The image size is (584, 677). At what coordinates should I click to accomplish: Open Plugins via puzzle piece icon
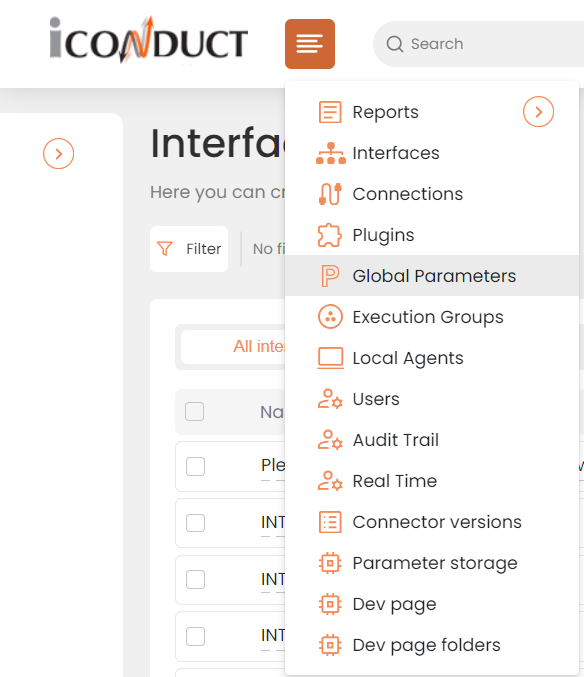click(330, 235)
